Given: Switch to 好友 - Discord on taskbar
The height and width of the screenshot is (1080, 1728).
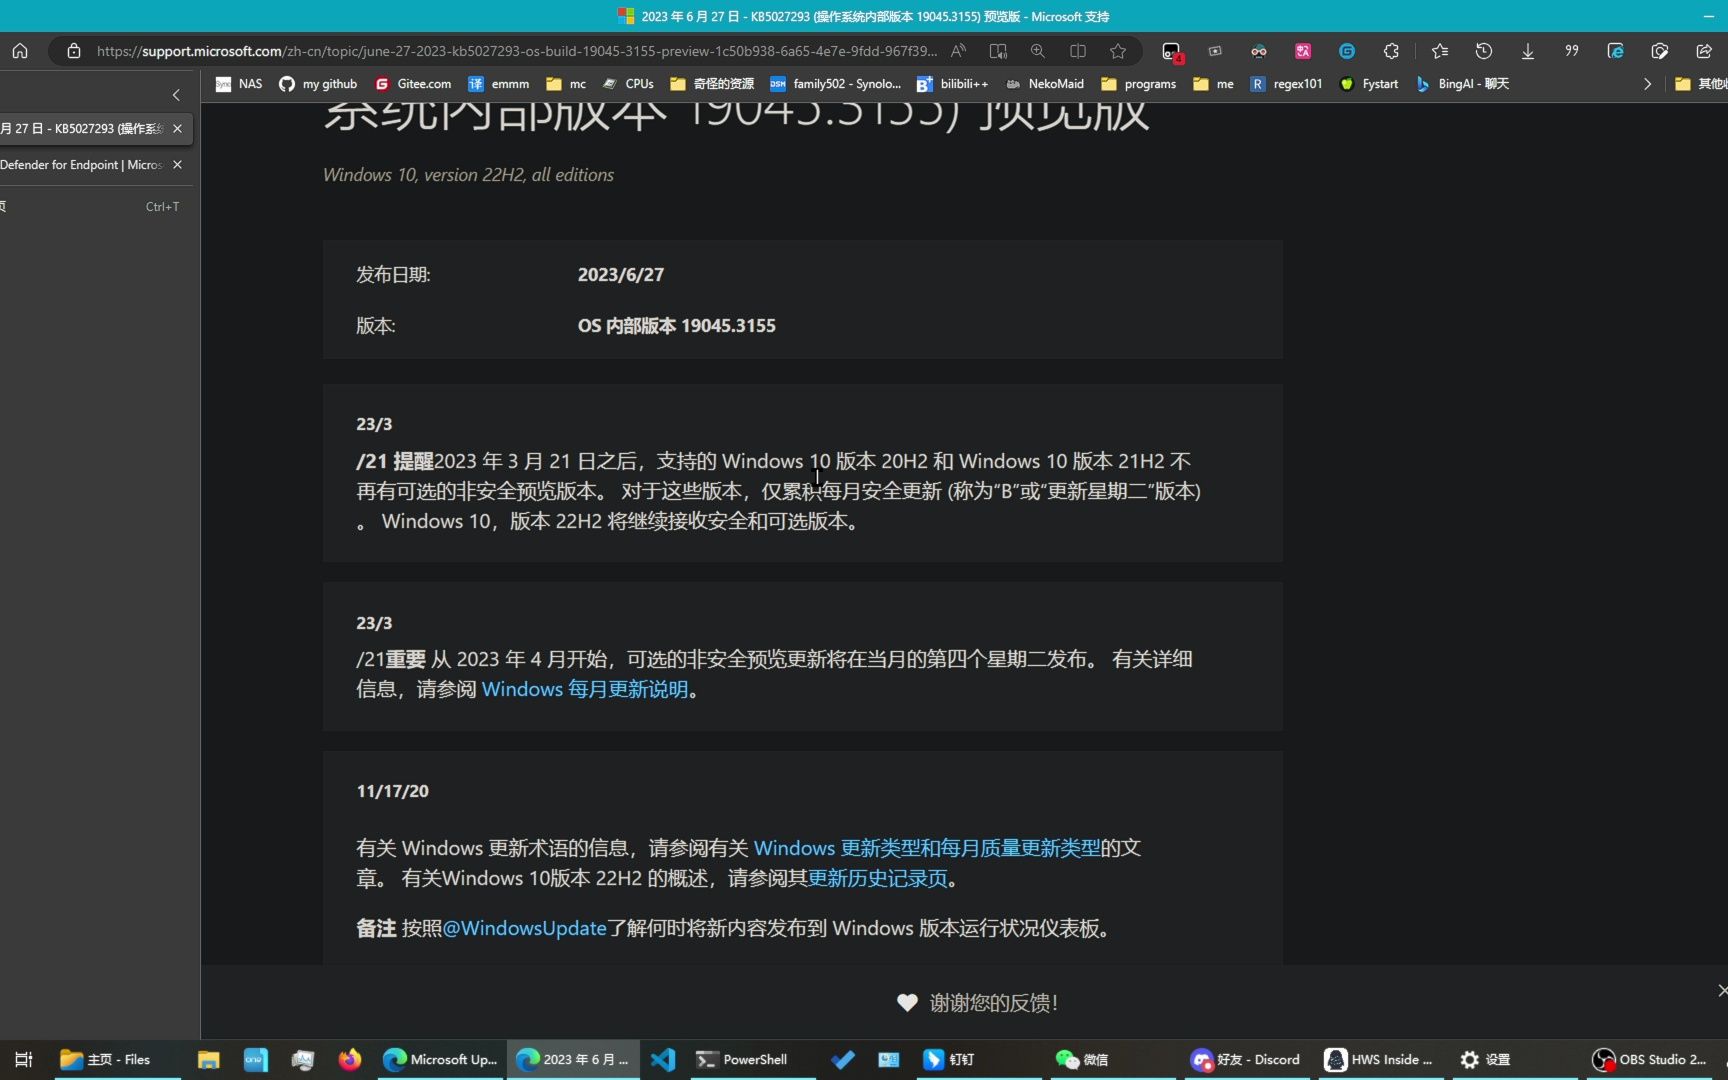Looking at the screenshot, I should click(1246, 1059).
